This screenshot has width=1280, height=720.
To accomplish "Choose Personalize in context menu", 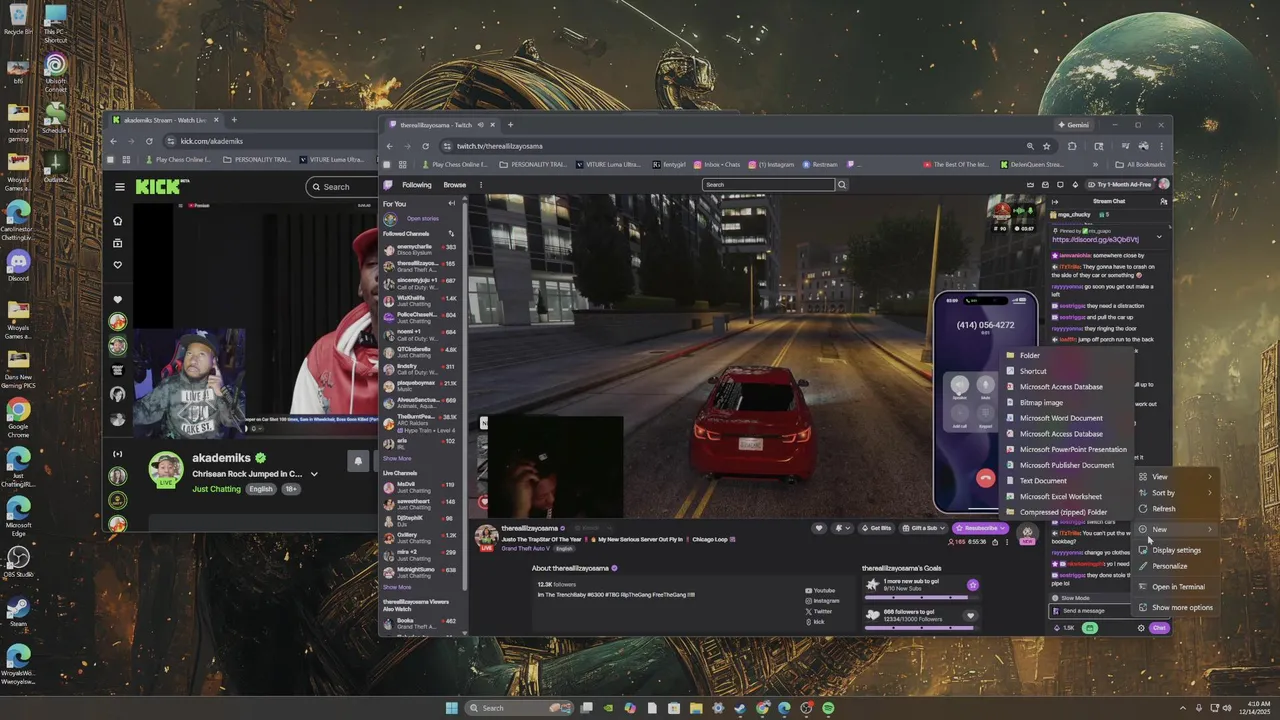I will point(1176,566).
